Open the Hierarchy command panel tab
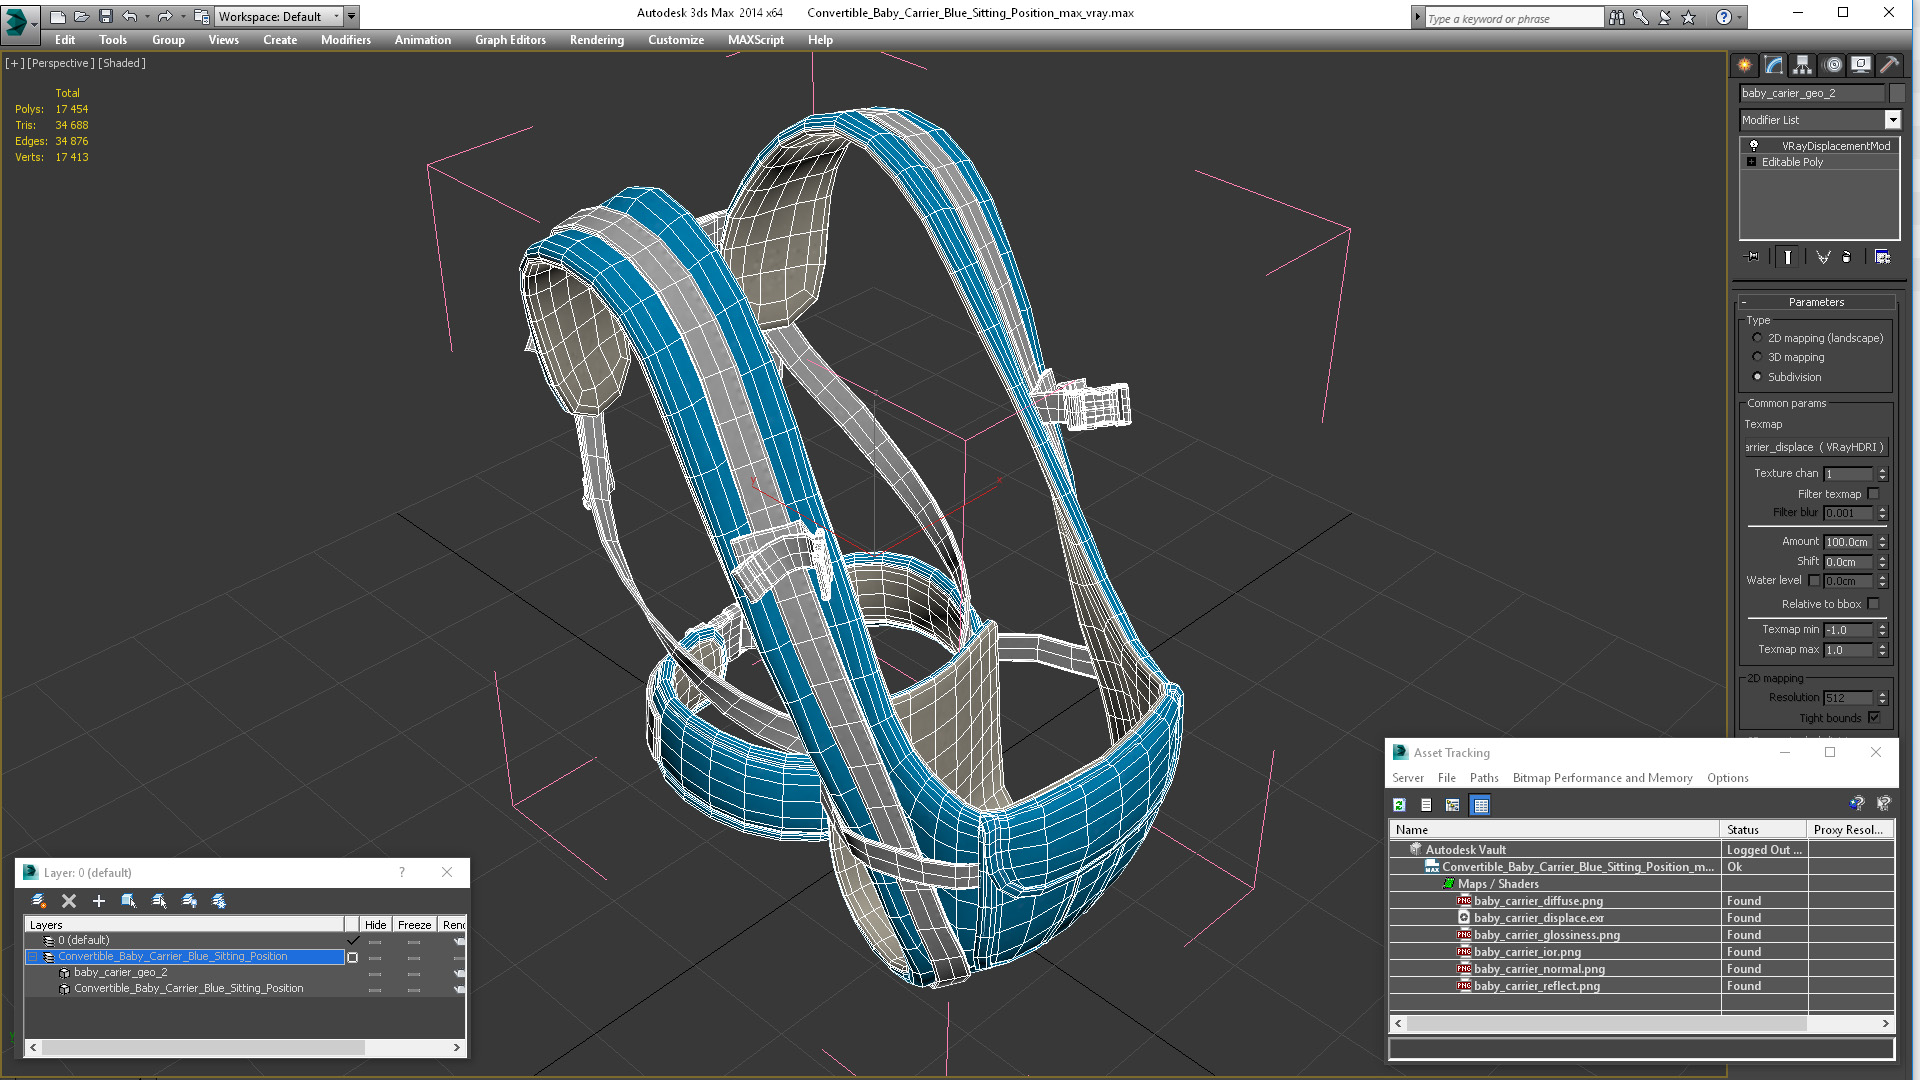 click(1802, 65)
